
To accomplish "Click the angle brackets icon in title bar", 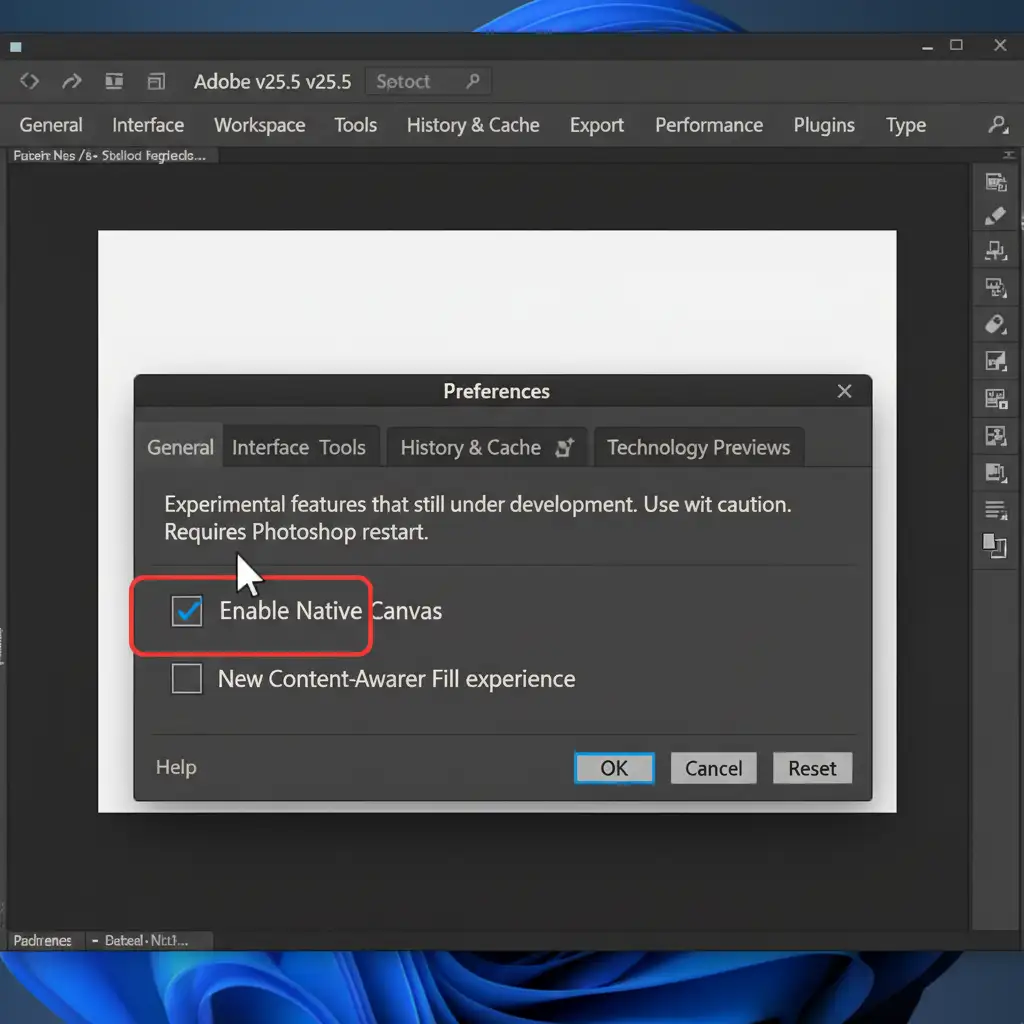I will point(30,82).
